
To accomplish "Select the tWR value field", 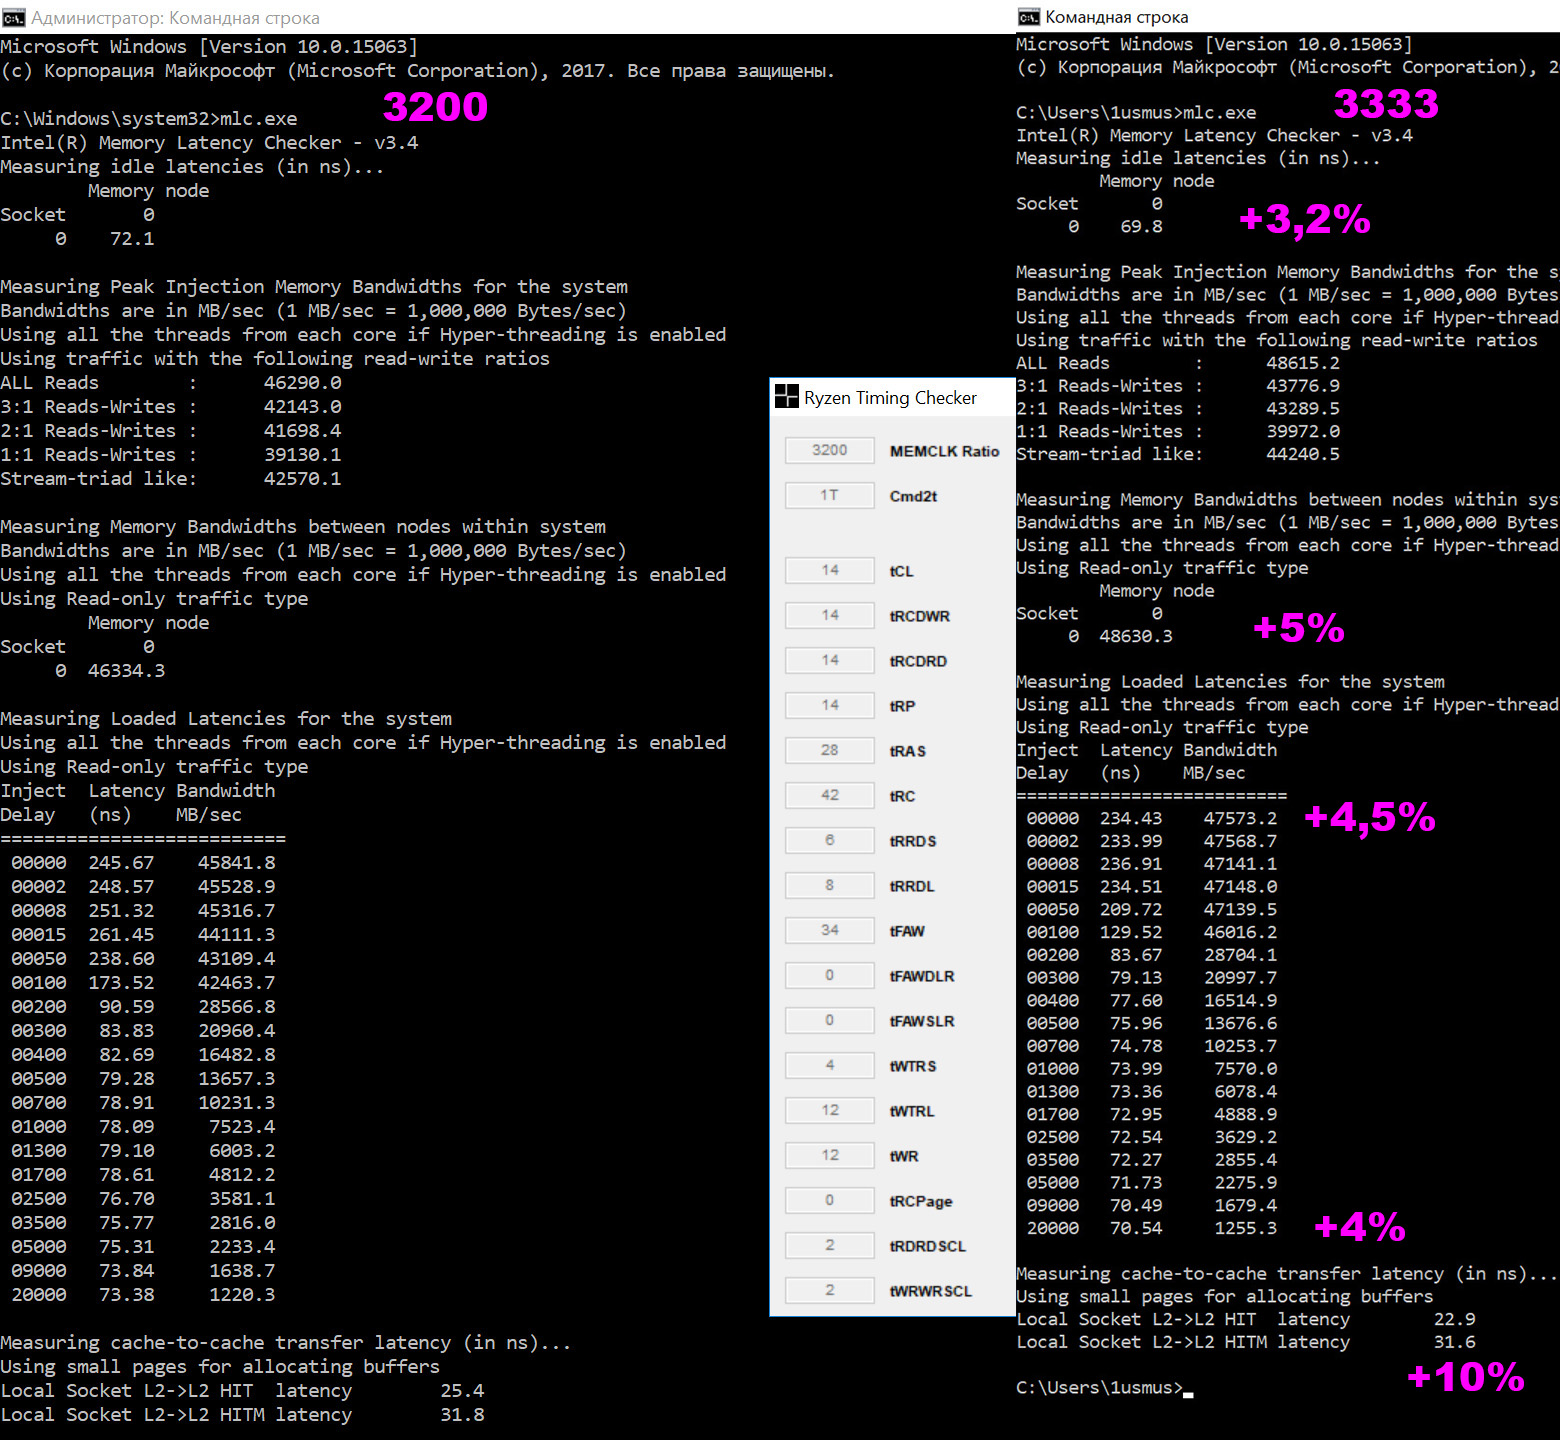I will point(830,1155).
